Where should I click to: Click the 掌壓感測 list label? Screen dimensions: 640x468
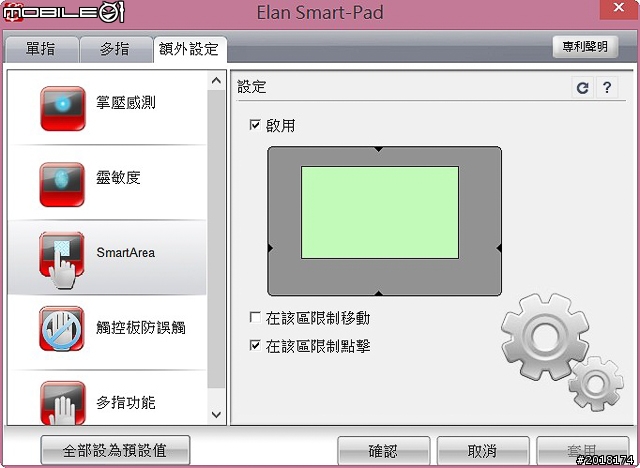(126, 102)
